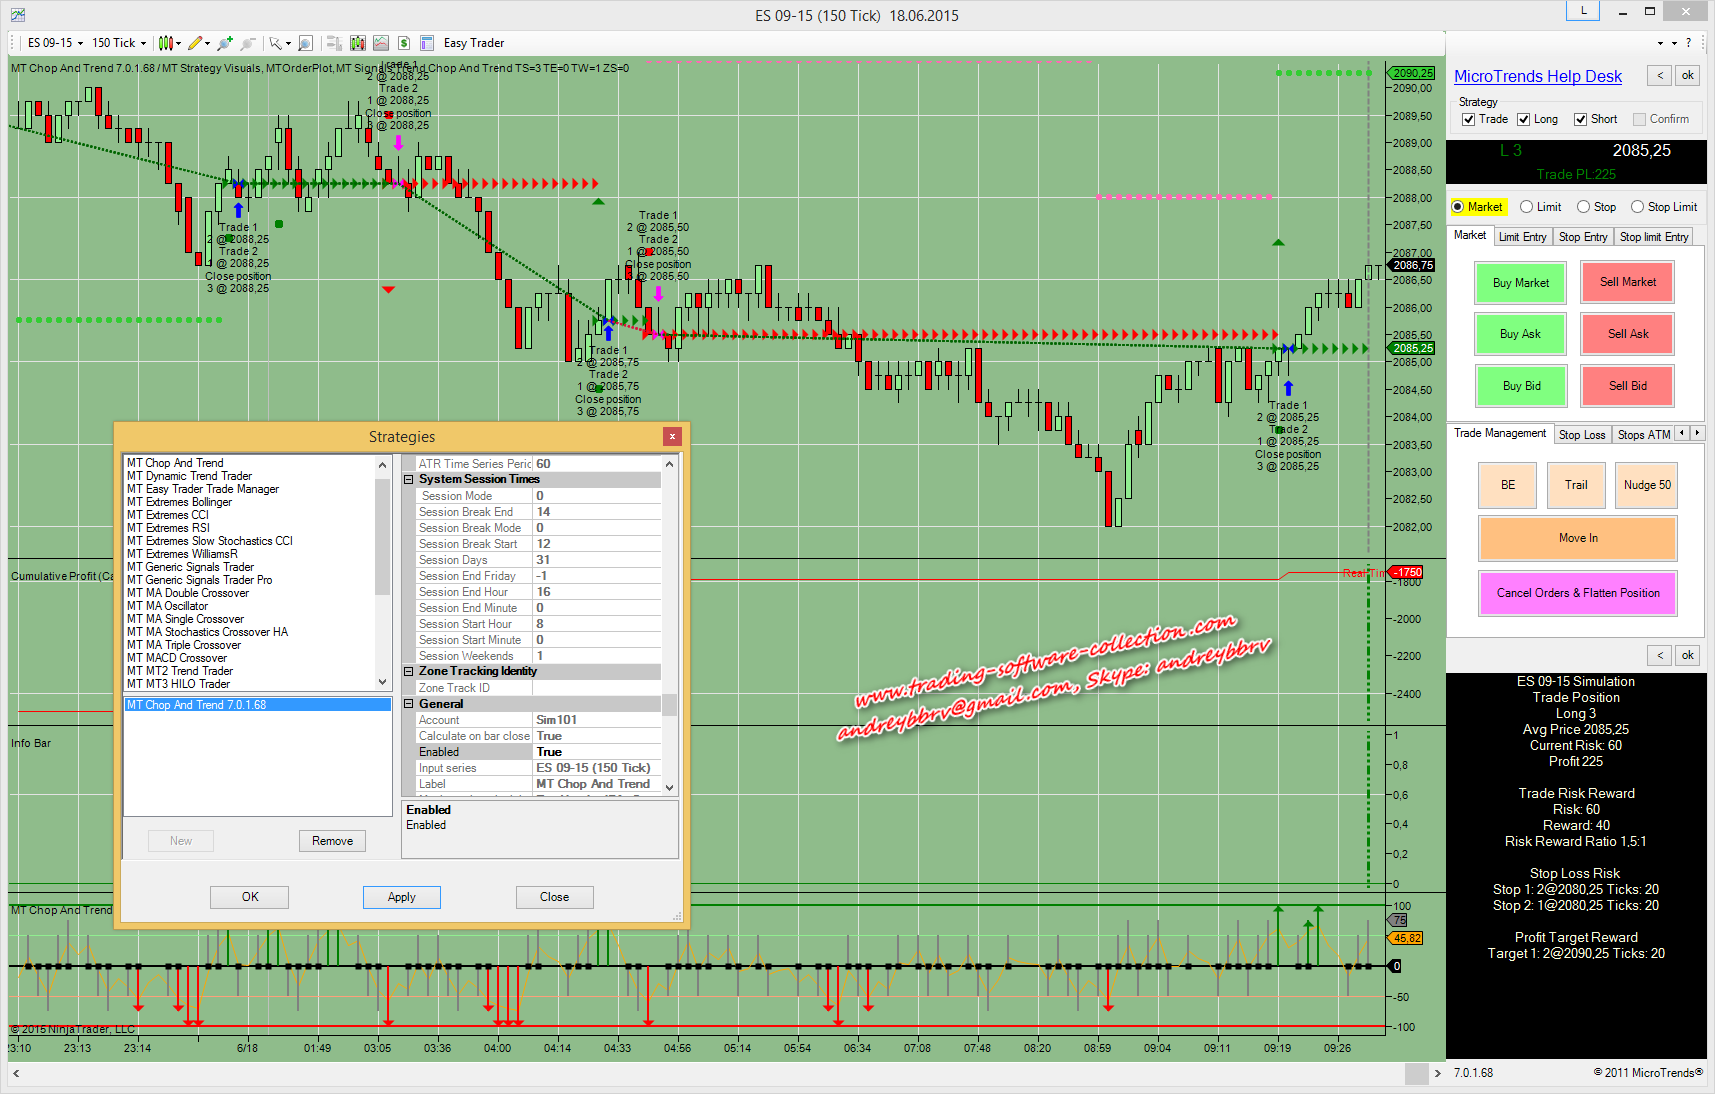Image resolution: width=1715 pixels, height=1094 pixels.
Task: Open the Stop Loss tab
Action: [1581, 434]
